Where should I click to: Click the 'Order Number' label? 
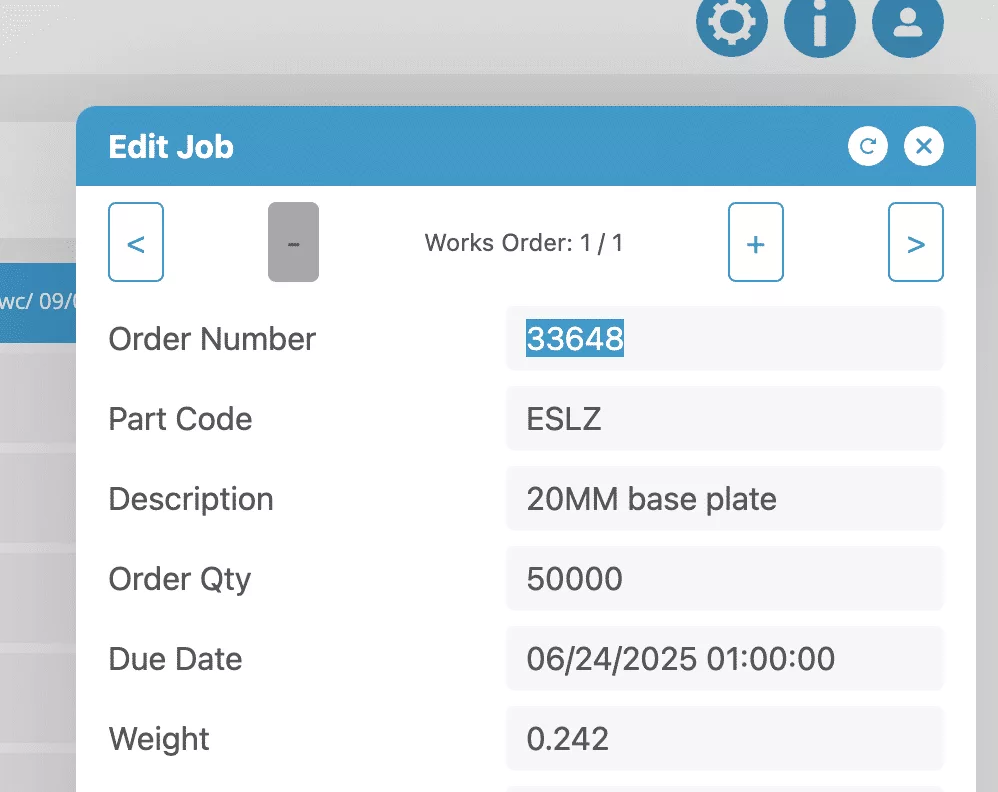[212, 339]
